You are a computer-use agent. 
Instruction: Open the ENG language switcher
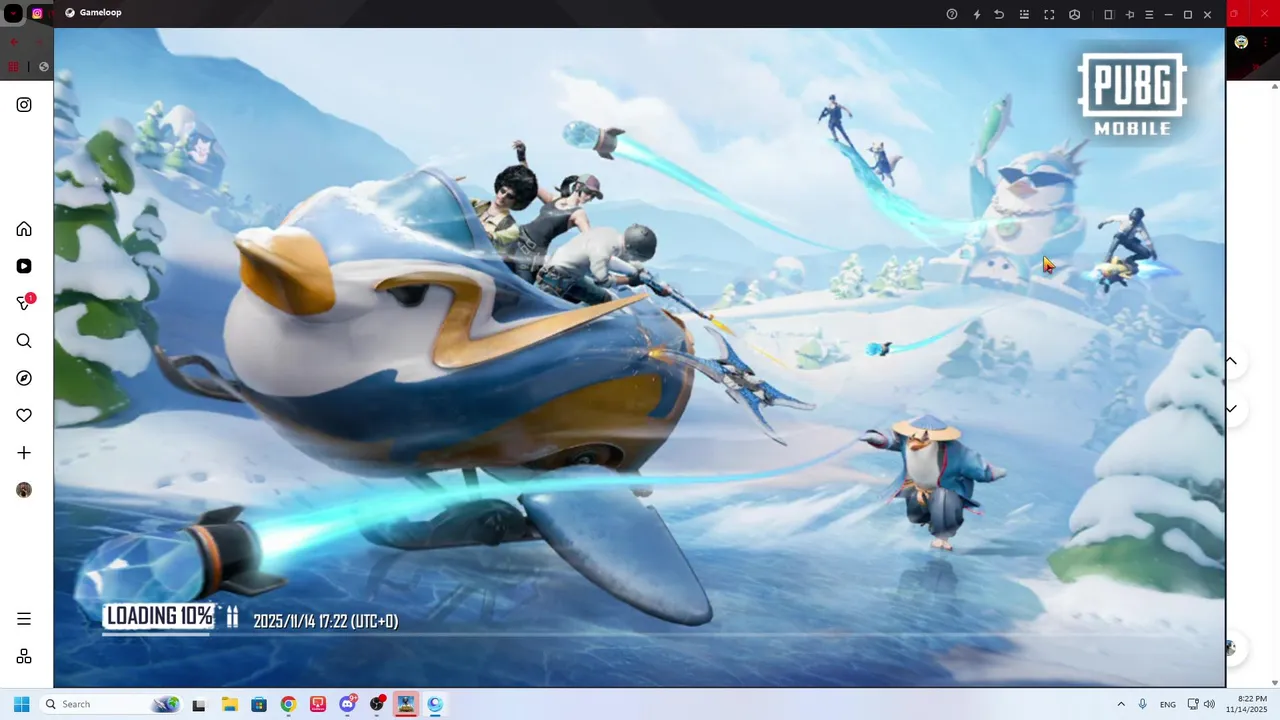coord(1168,705)
